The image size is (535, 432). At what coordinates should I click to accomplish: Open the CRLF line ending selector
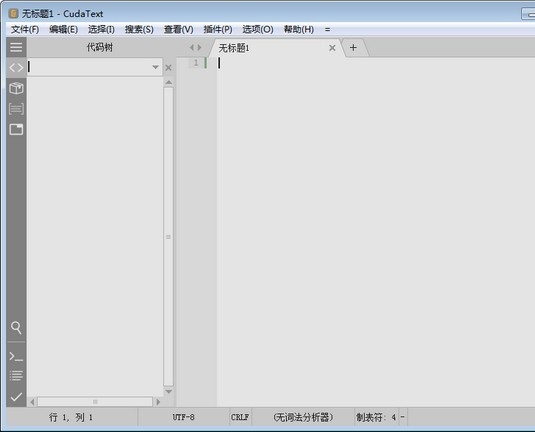coord(240,417)
